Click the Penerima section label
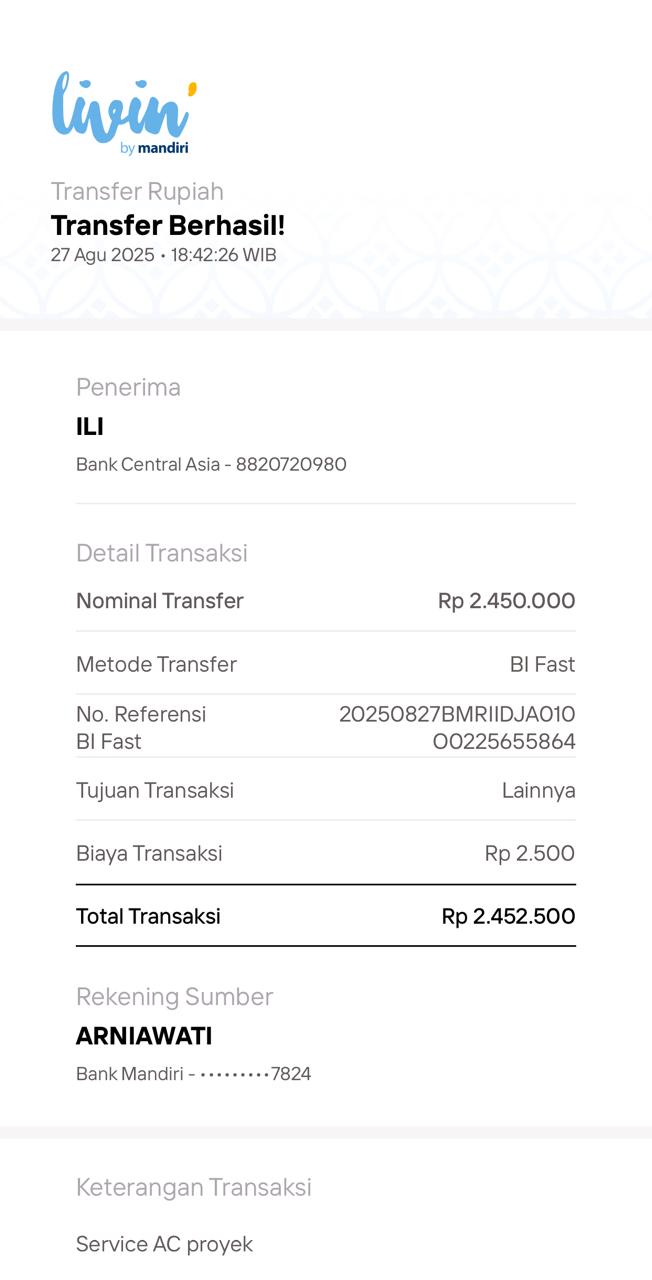 click(128, 387)
